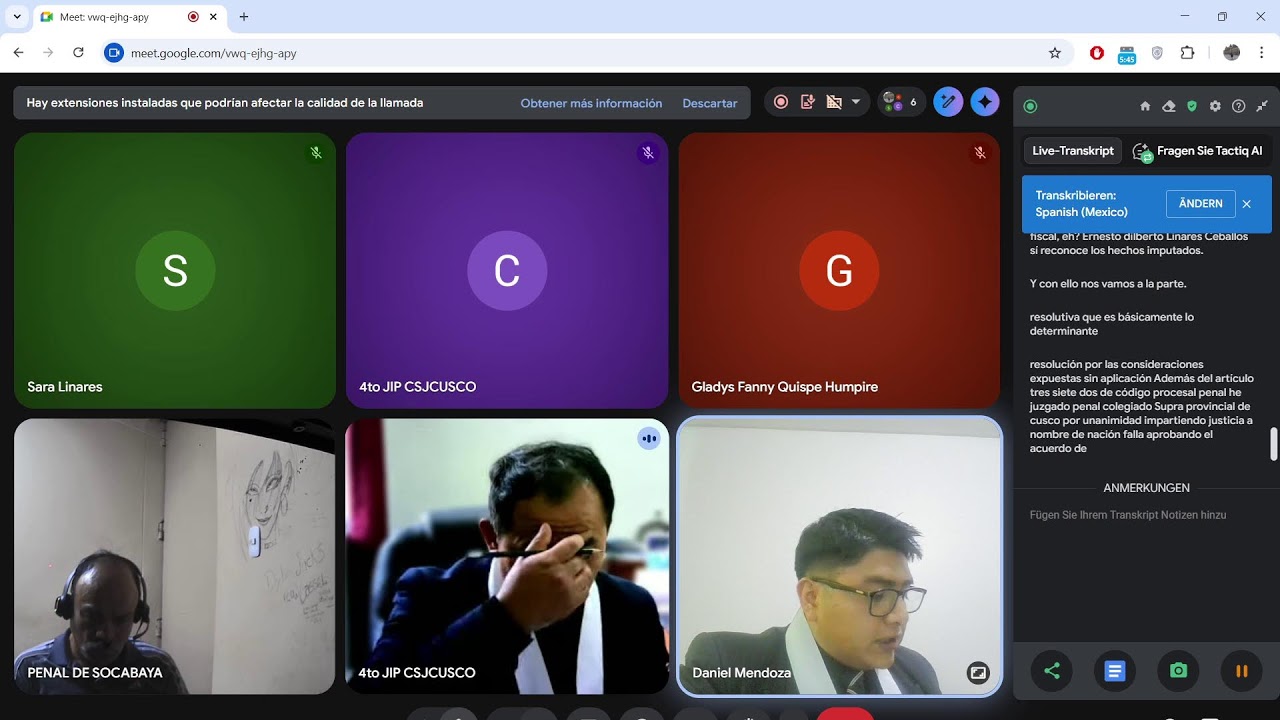The height and width of the screenshot is (720, 1280).
Task: Click the camera site-info icon in the address bar
Action: (114, 53)
